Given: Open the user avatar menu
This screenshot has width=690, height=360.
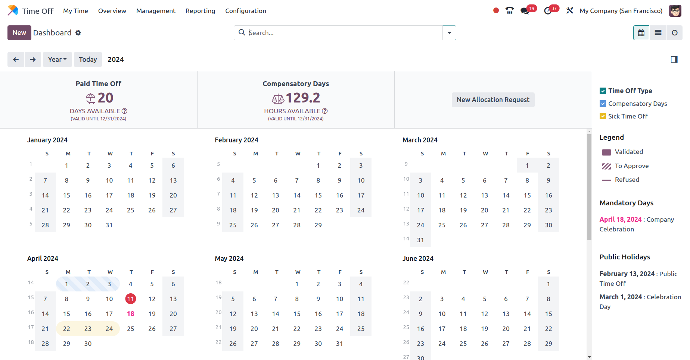Looking at the screenshot, I should click(675, 11).
